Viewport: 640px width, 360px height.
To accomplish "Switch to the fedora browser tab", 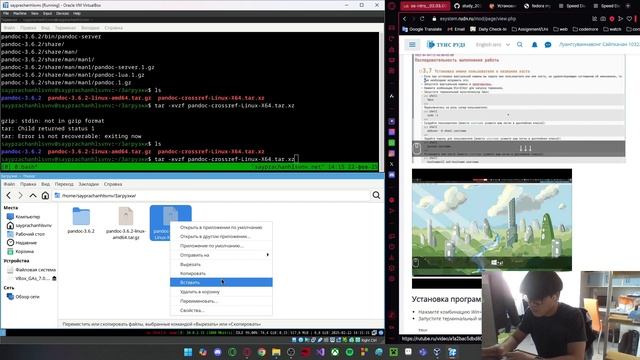I will pyautogui.click(x=537, y=6).
